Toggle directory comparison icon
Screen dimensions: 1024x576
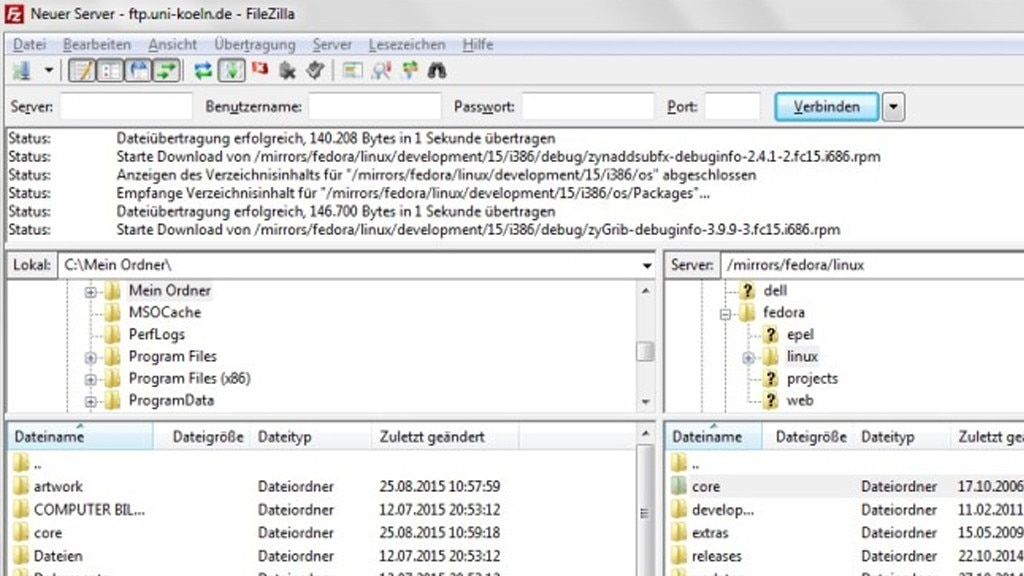click(x=381, y=71)
